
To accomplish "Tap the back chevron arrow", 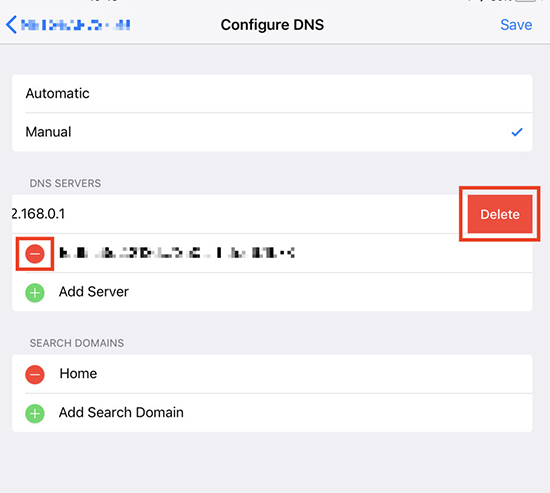I will pyautogui.click(x=11, y=25).
